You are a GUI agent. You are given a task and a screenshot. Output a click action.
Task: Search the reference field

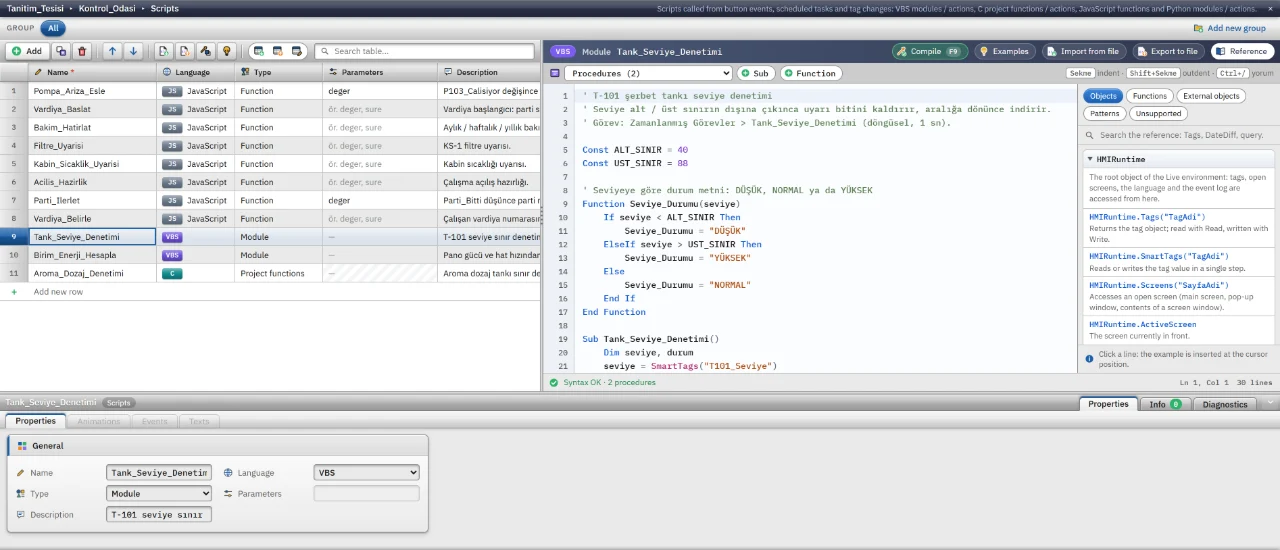pyautogui.click(x=1180, y=135)
